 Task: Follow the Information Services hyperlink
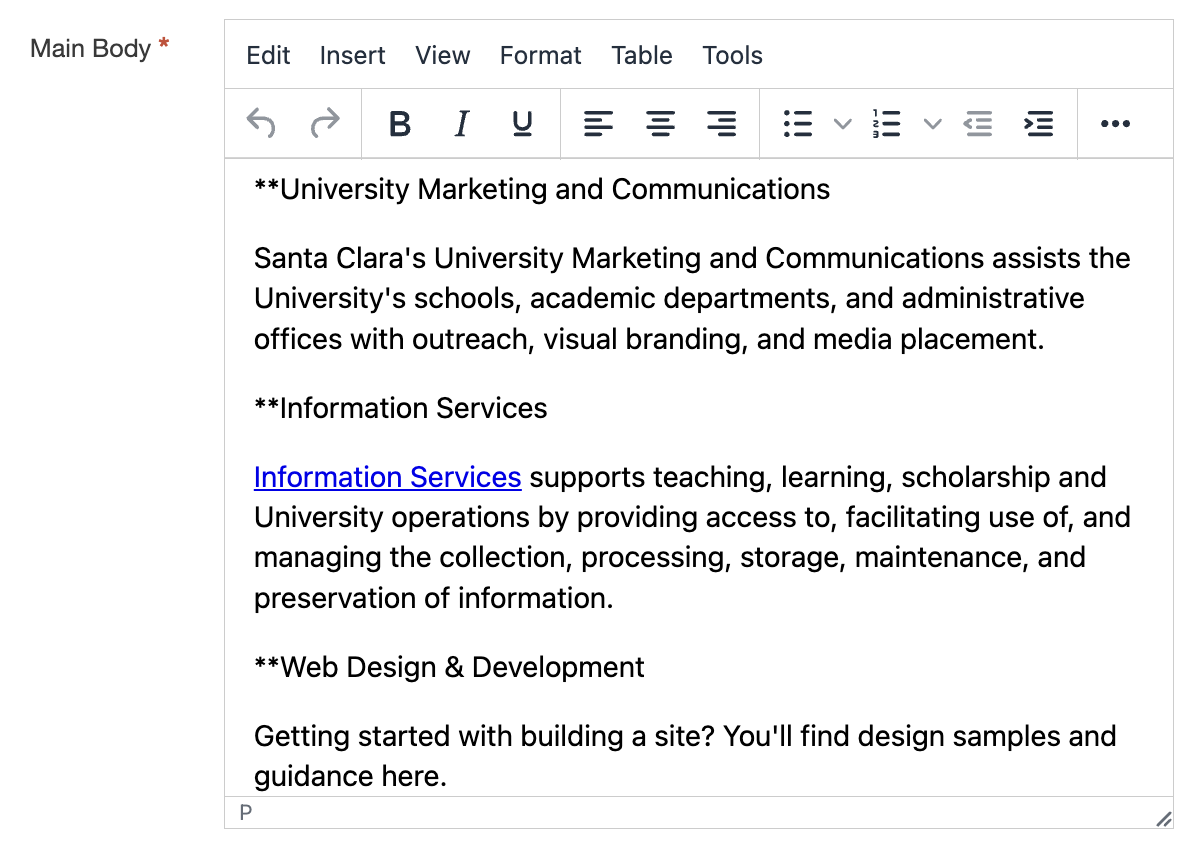pyautogui.click(x=387, y=477)
